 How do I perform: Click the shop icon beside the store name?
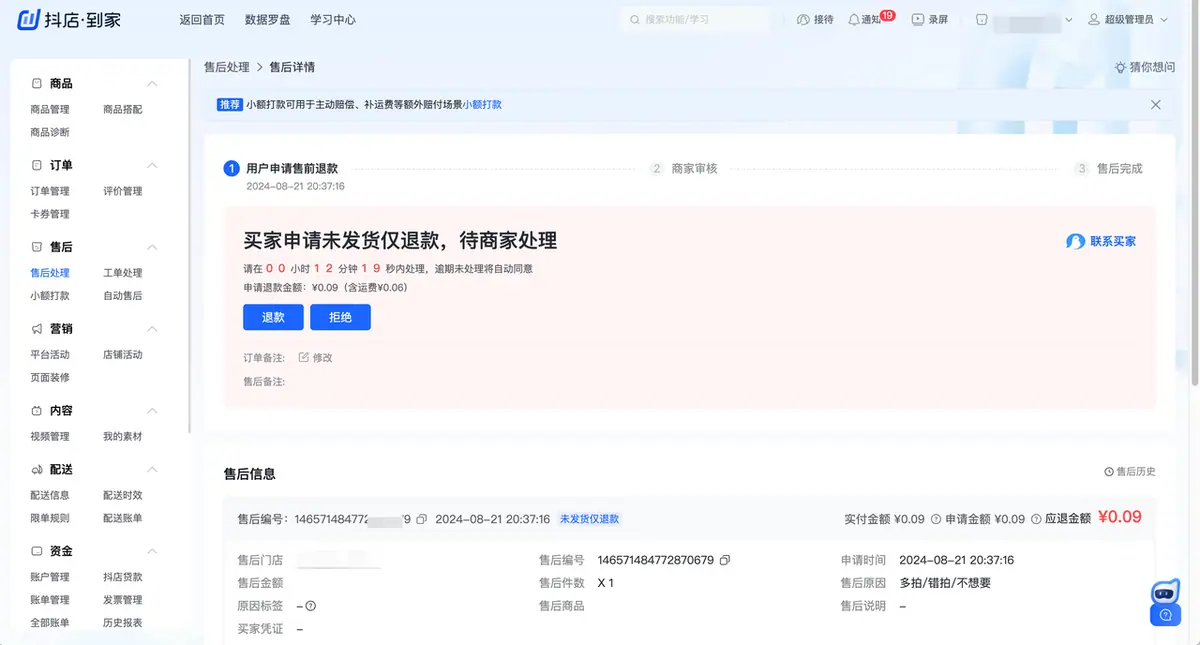pos(981,19)
